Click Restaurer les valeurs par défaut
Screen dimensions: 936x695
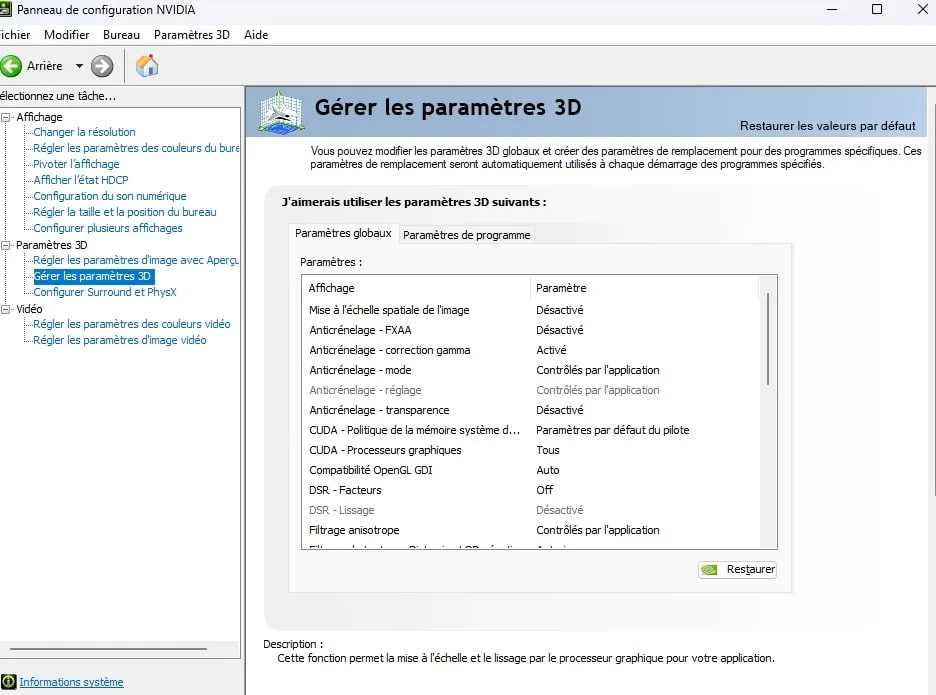pyautogui.click(x=827, y=126)
